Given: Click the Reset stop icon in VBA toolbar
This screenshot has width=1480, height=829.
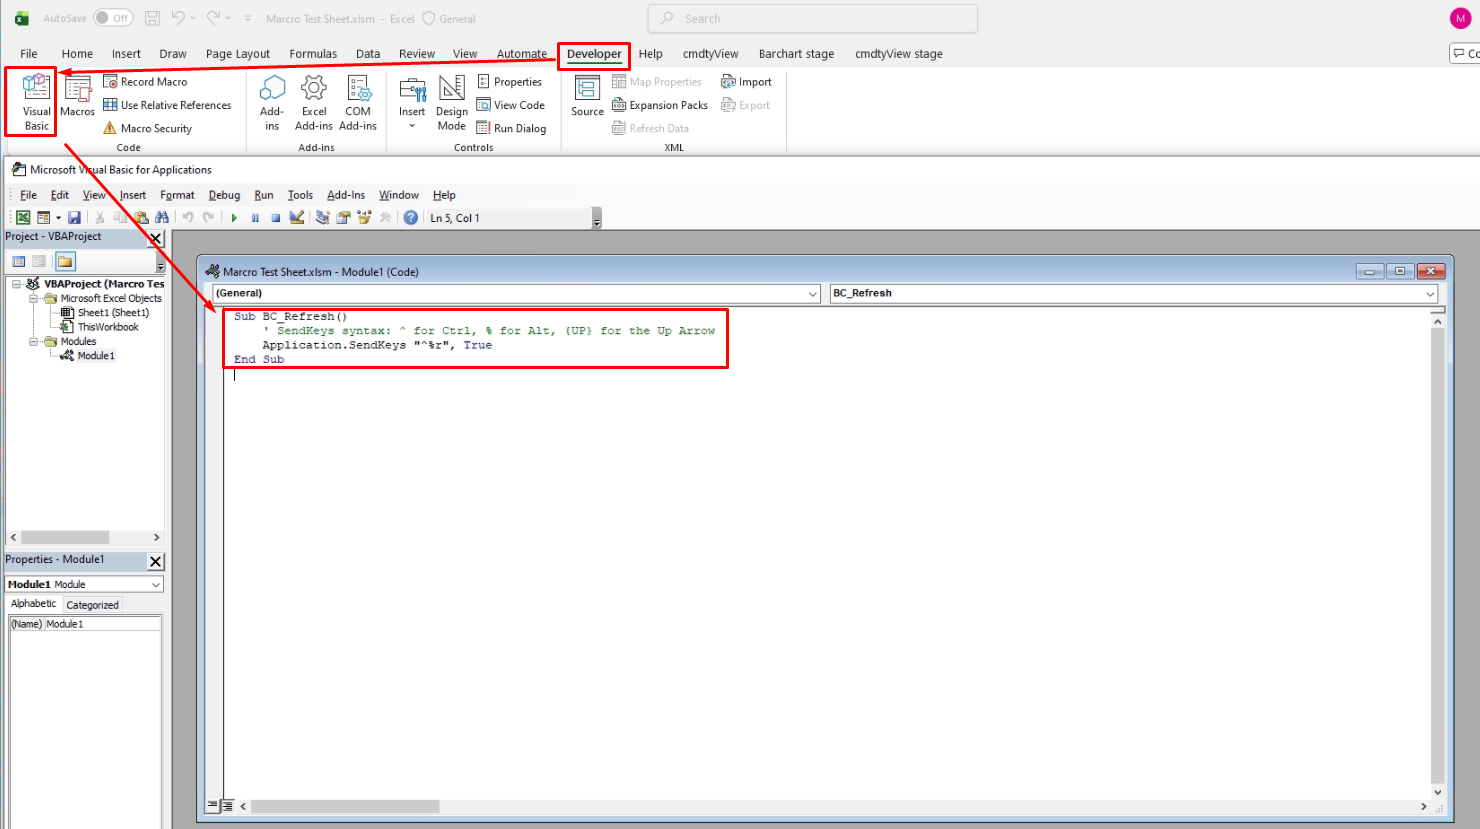Looking at the screenshot, I should click(275, 218).
